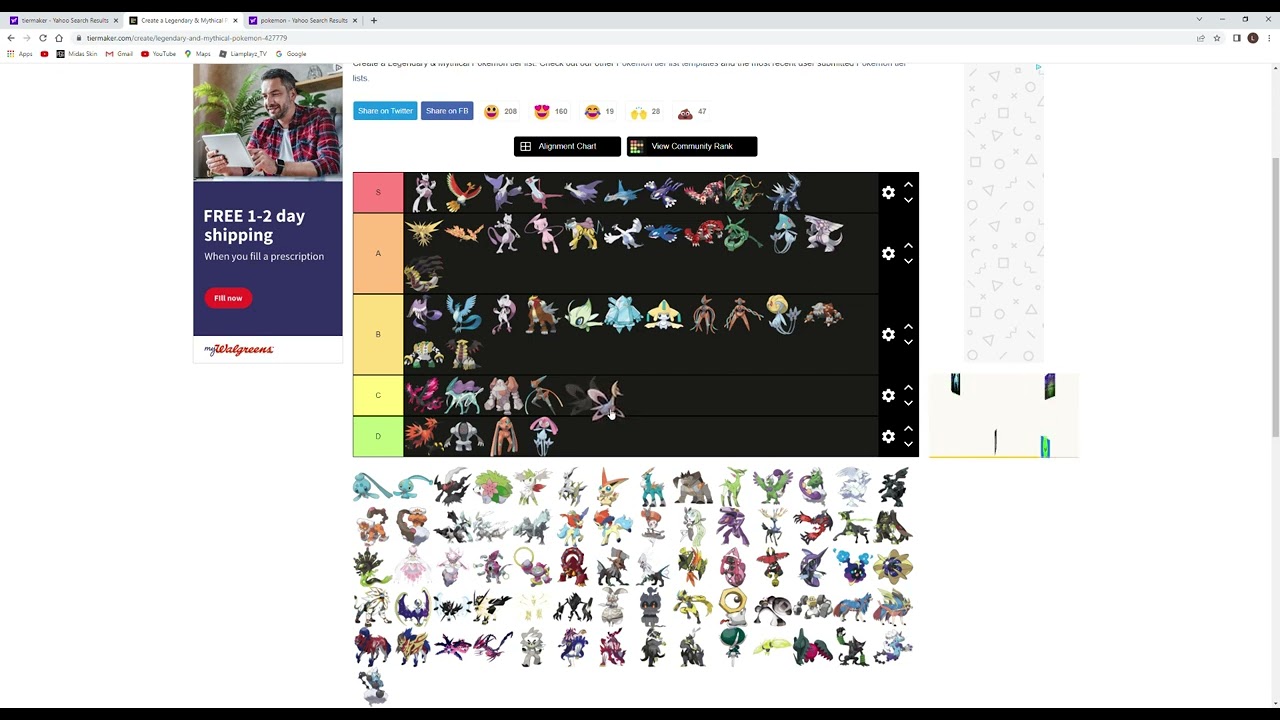Open settings gear for C tier row
Screen dimensions: 1280x720
(888, 395)
